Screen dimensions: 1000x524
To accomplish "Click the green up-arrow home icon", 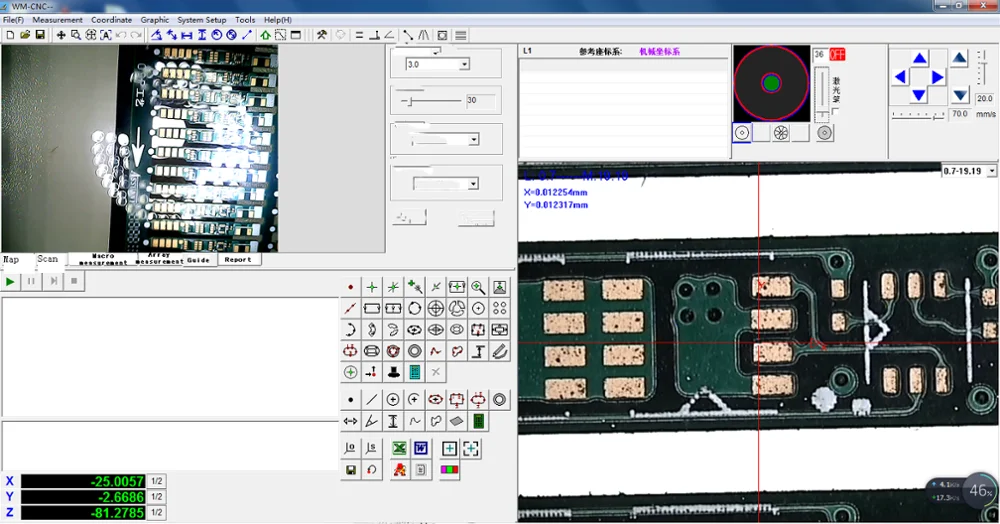I will pyautogui.click(x=265, y=35).
